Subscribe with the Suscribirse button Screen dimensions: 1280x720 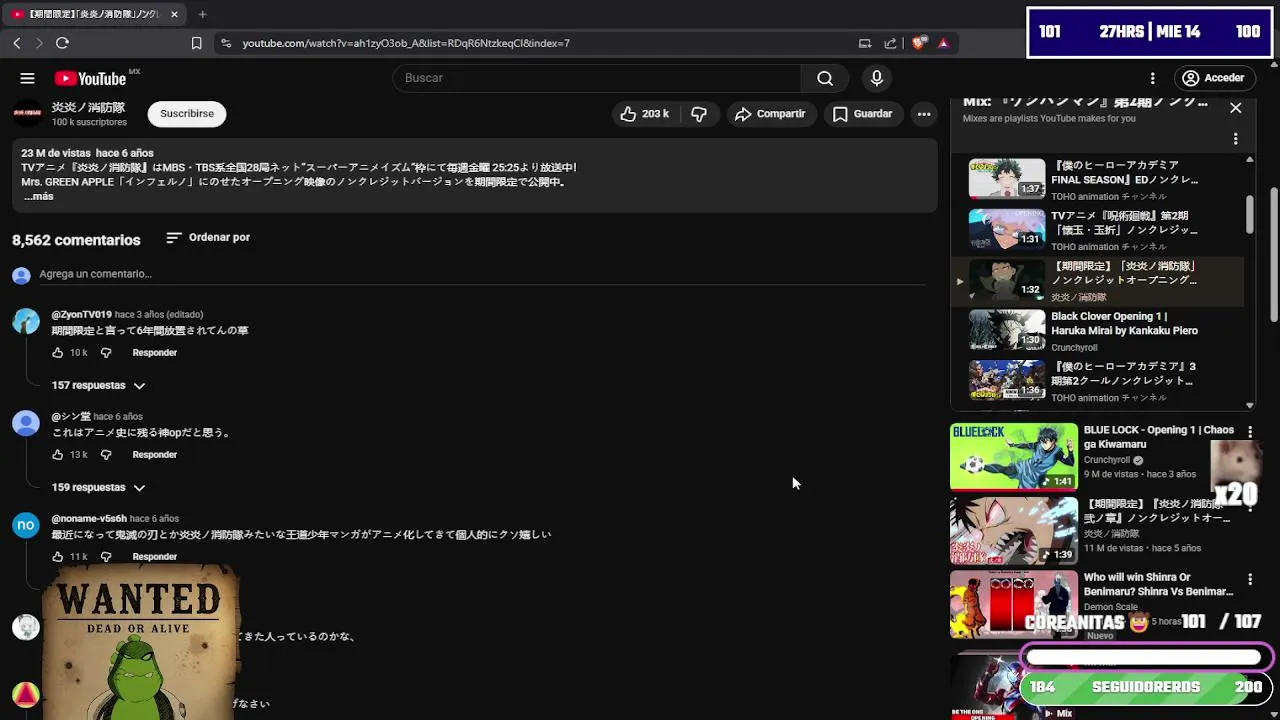pos(187,114)
